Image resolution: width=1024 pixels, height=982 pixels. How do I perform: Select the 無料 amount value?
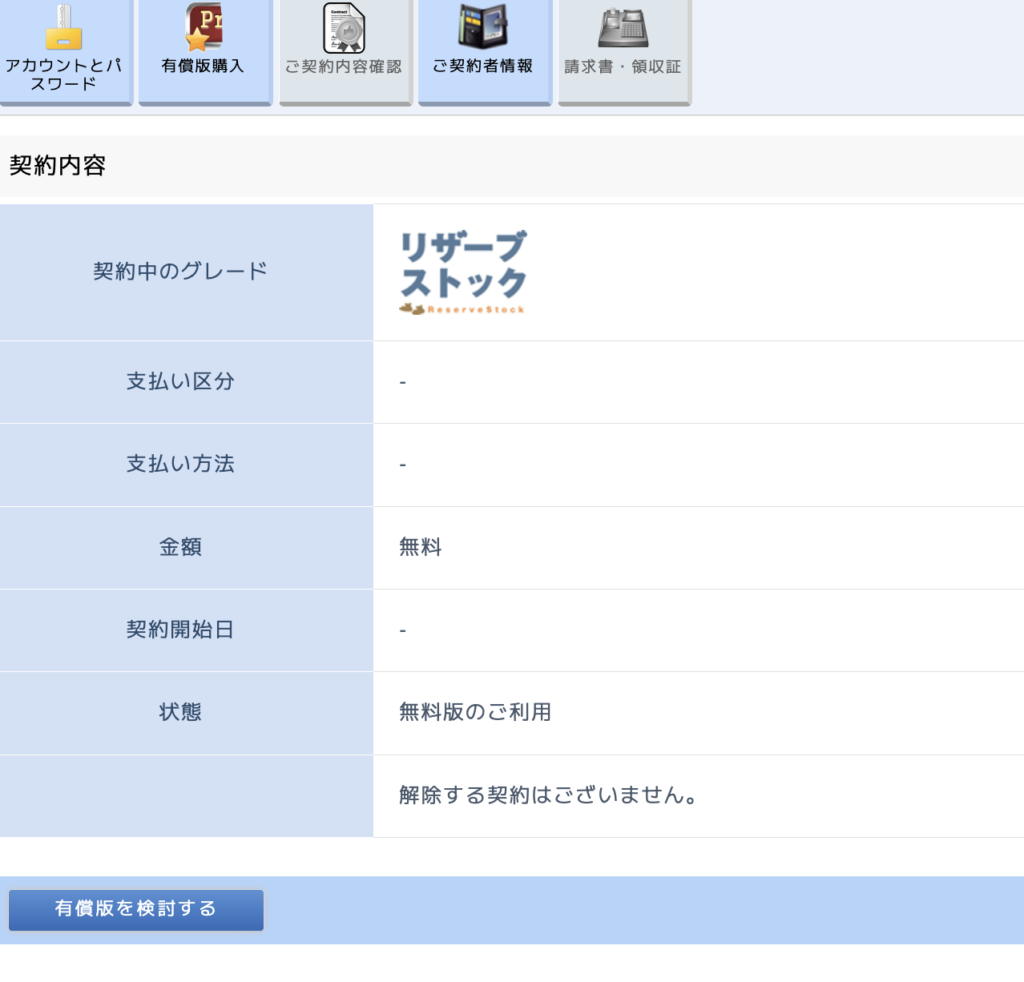click(421, 547)
